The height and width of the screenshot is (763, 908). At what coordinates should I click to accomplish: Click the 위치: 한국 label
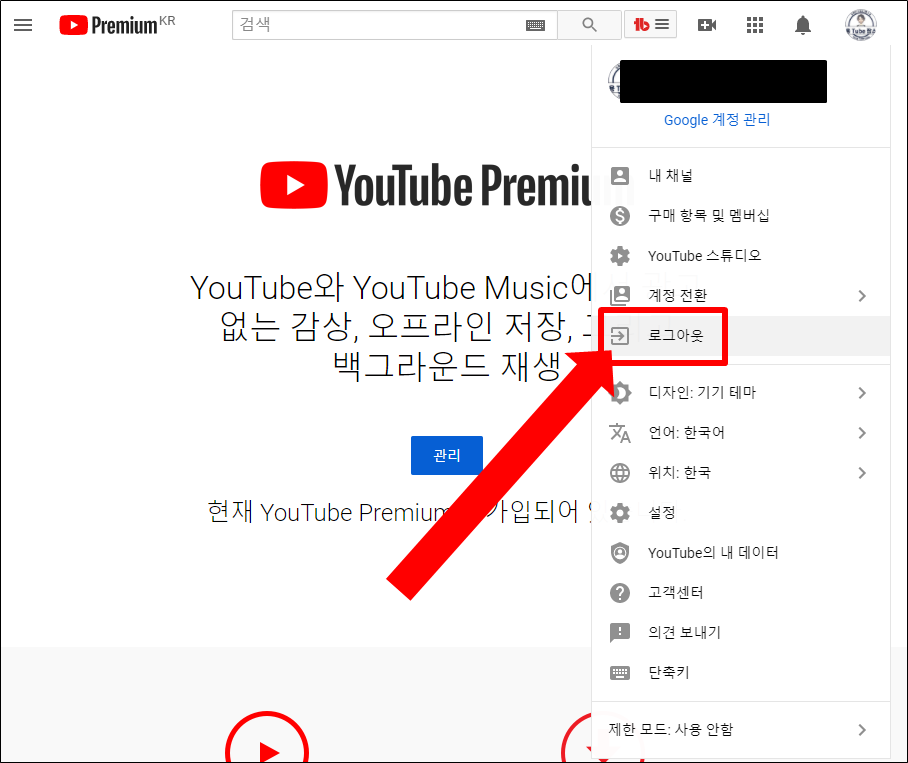(x=679, y=472)
